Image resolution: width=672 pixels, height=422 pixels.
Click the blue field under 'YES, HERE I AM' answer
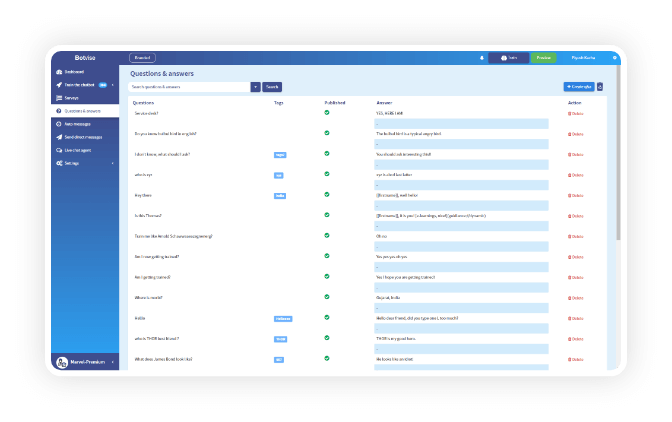pos(461,124)
